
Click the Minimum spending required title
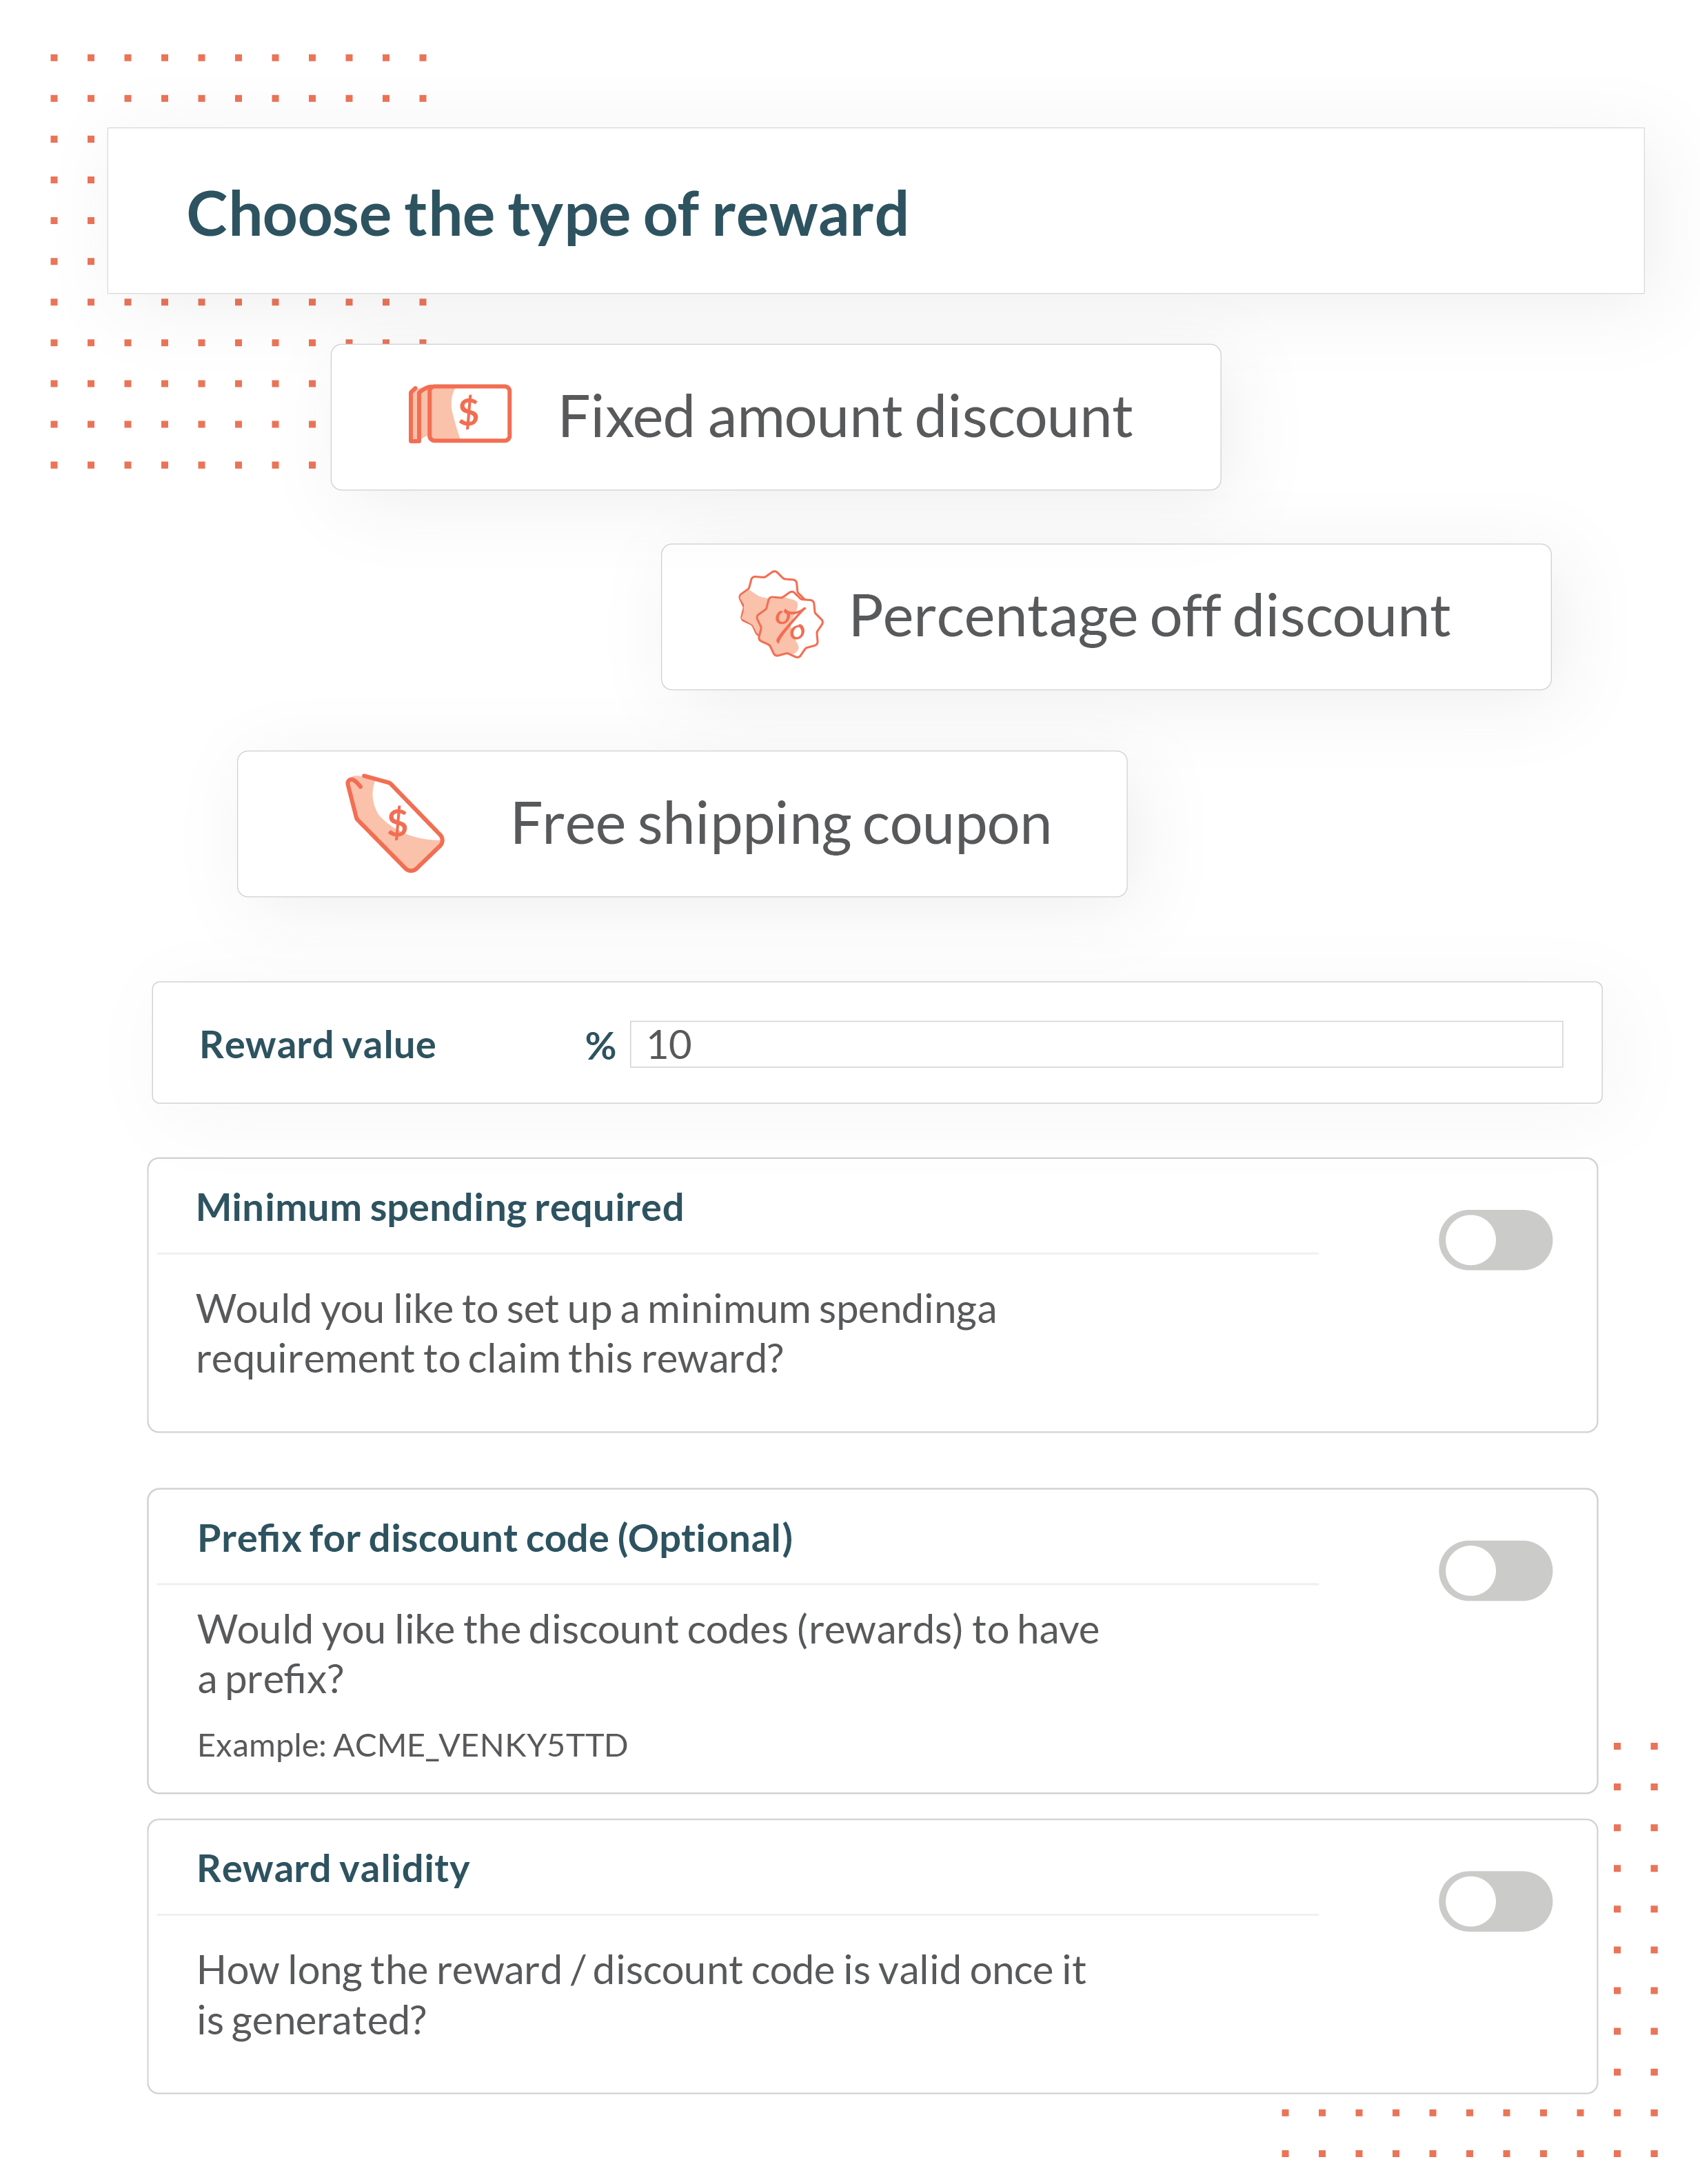pyautogui.click(x=440, y=1208)
